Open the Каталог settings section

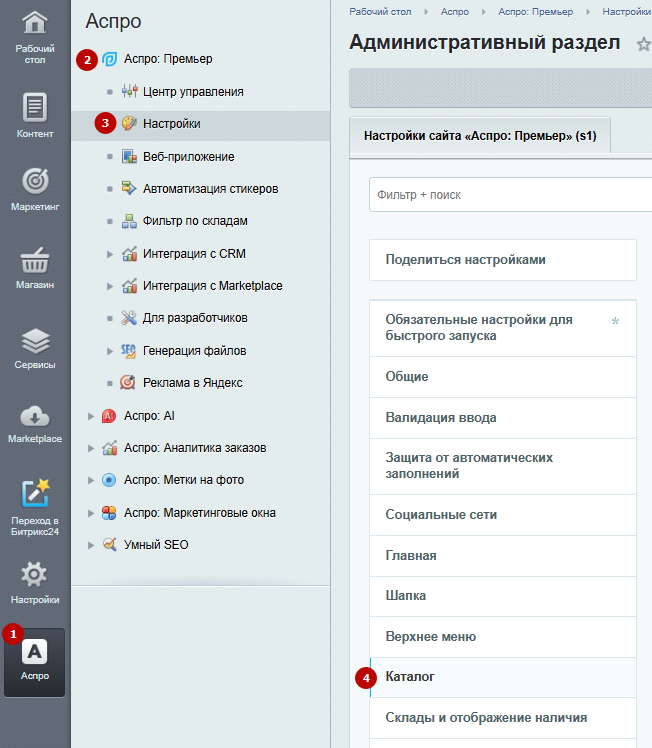click(x=503, y=677)
